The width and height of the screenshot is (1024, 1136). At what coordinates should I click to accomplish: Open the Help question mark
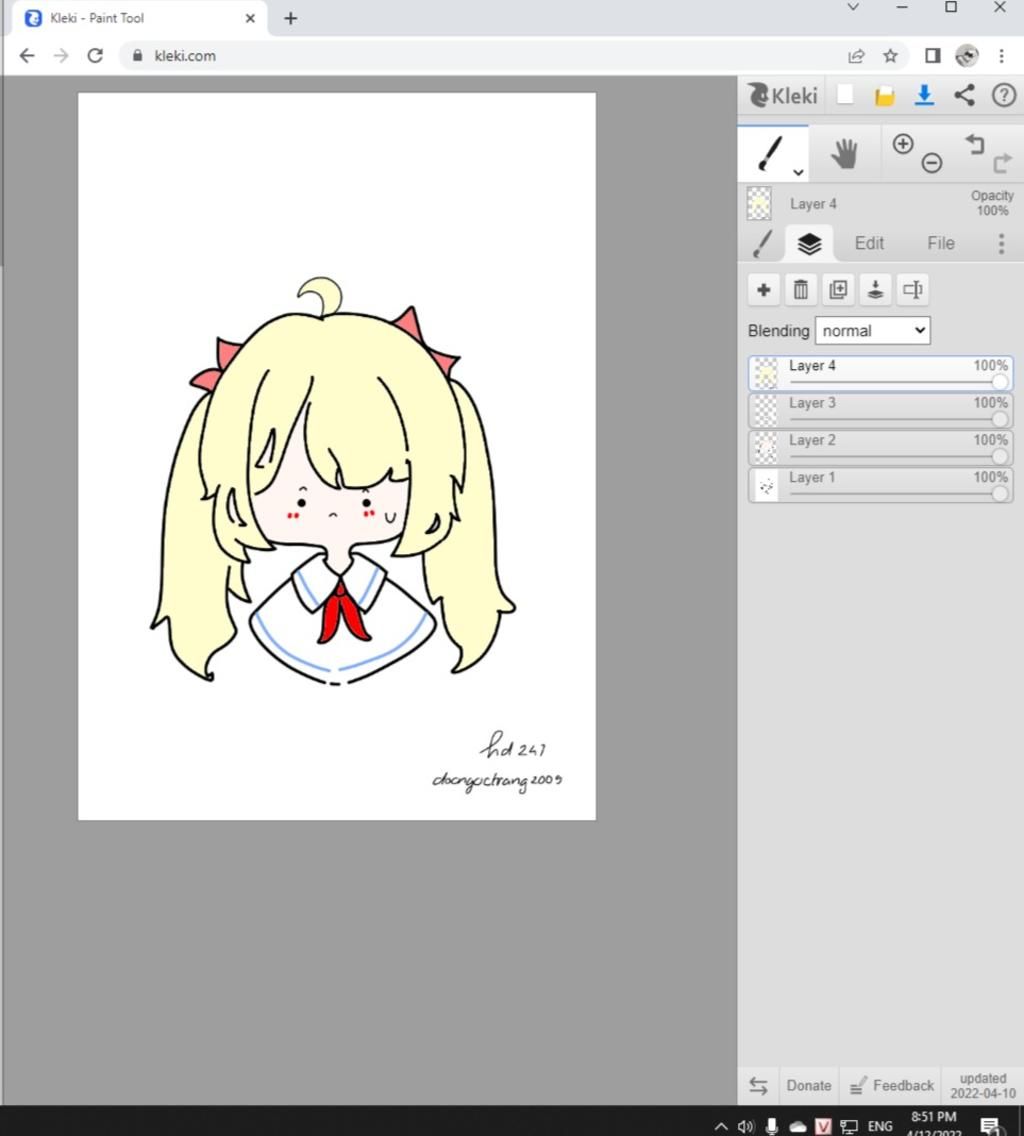coord(1004,95)
